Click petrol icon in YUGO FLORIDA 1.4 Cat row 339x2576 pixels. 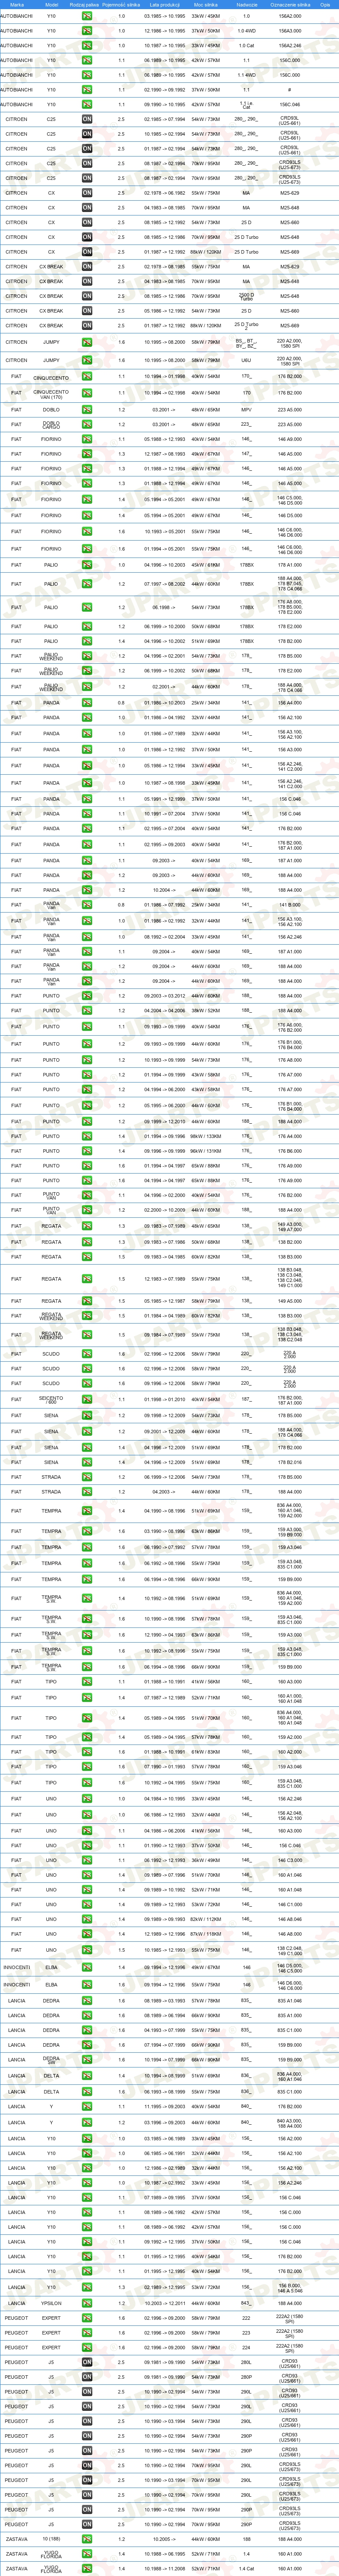(x=87, y=2568)
